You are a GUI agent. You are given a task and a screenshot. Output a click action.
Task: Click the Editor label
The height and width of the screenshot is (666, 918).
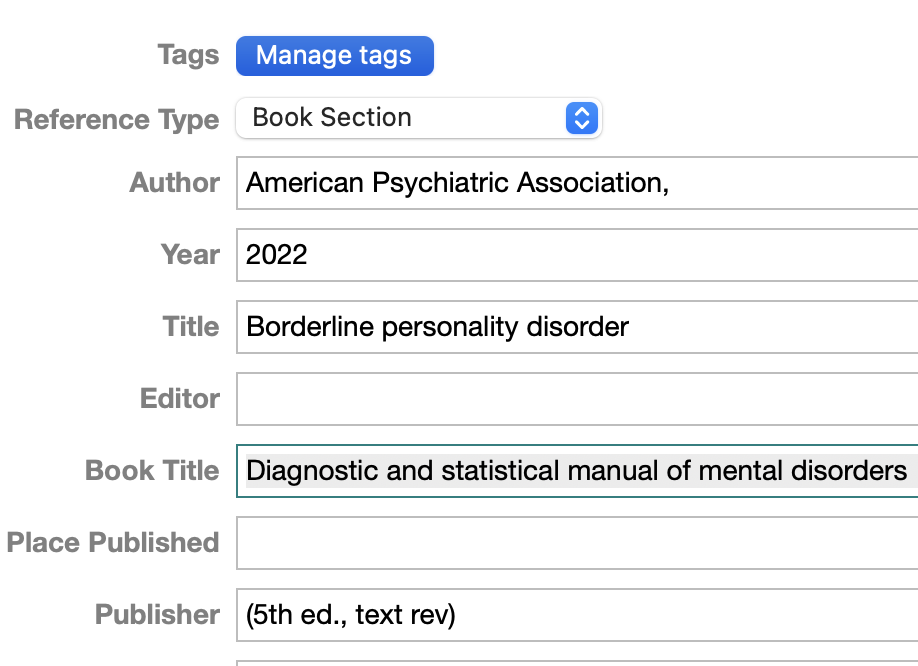[180, 399]
